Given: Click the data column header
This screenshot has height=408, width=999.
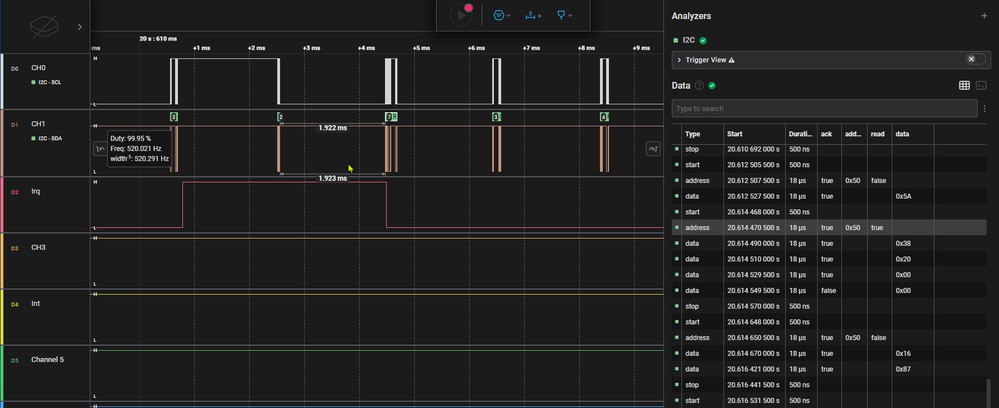Looking at the screenshot, I should click(x=902, y=135).
